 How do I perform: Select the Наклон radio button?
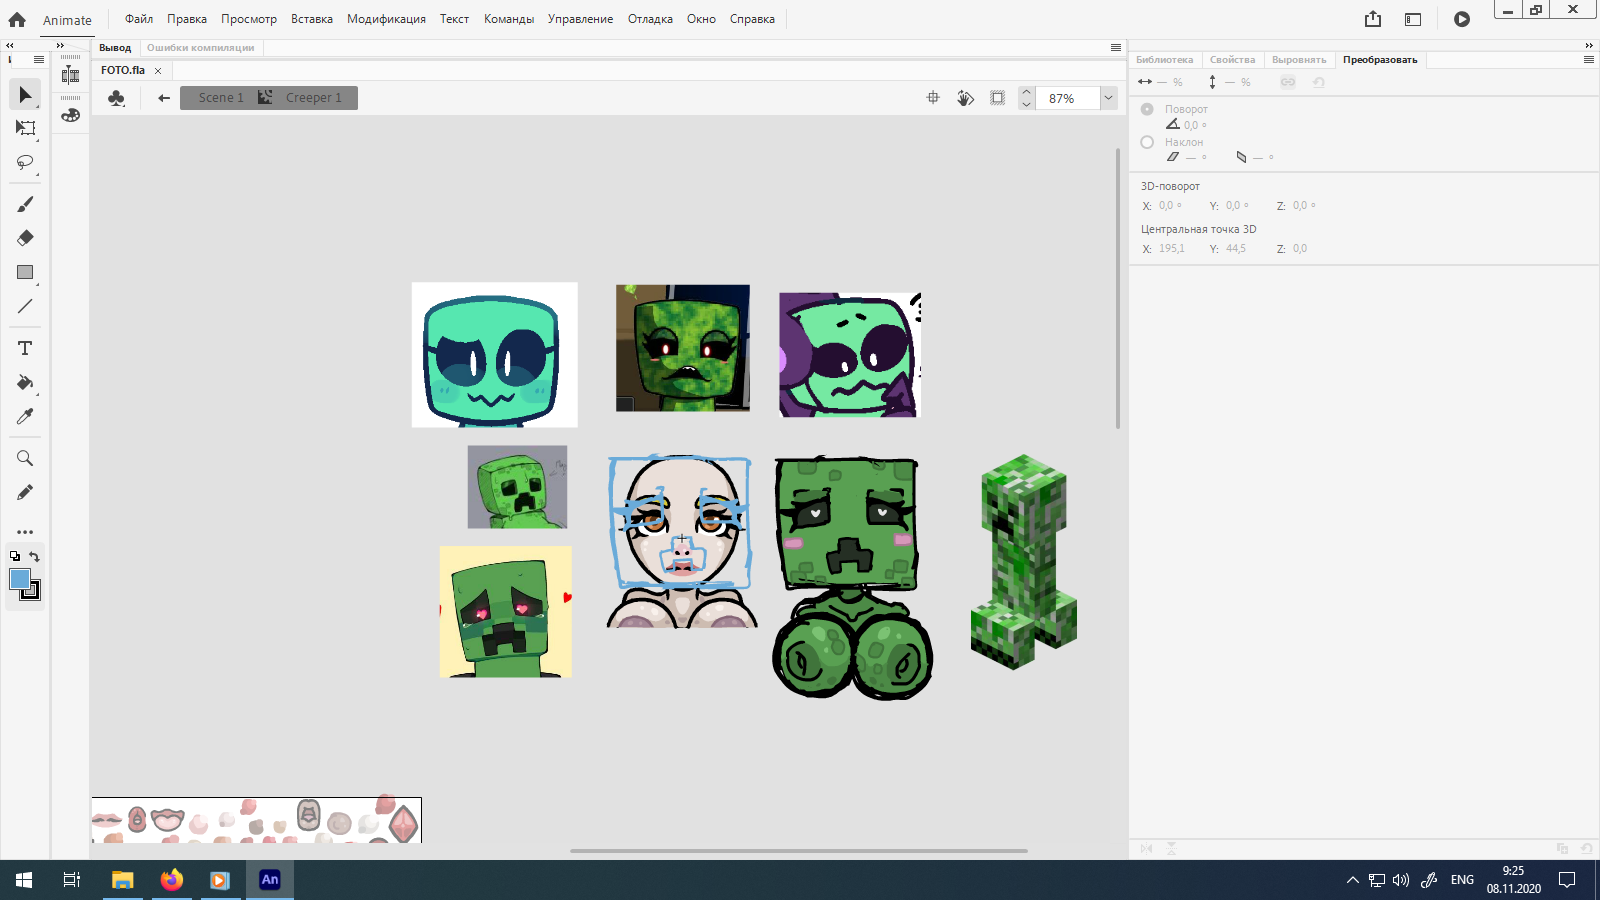pos(1147,142)
